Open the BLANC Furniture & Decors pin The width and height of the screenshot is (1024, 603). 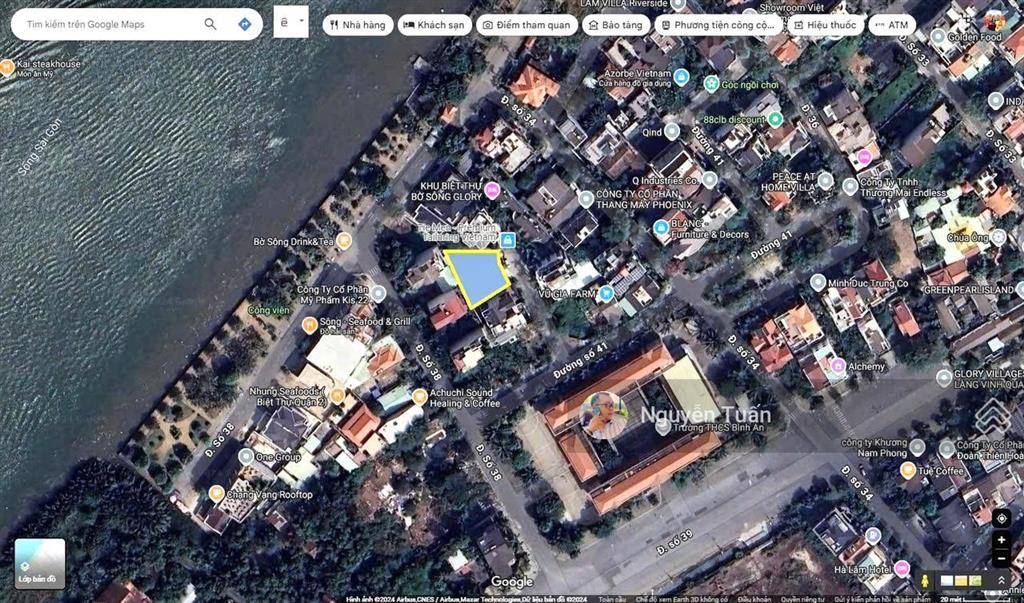661,228
